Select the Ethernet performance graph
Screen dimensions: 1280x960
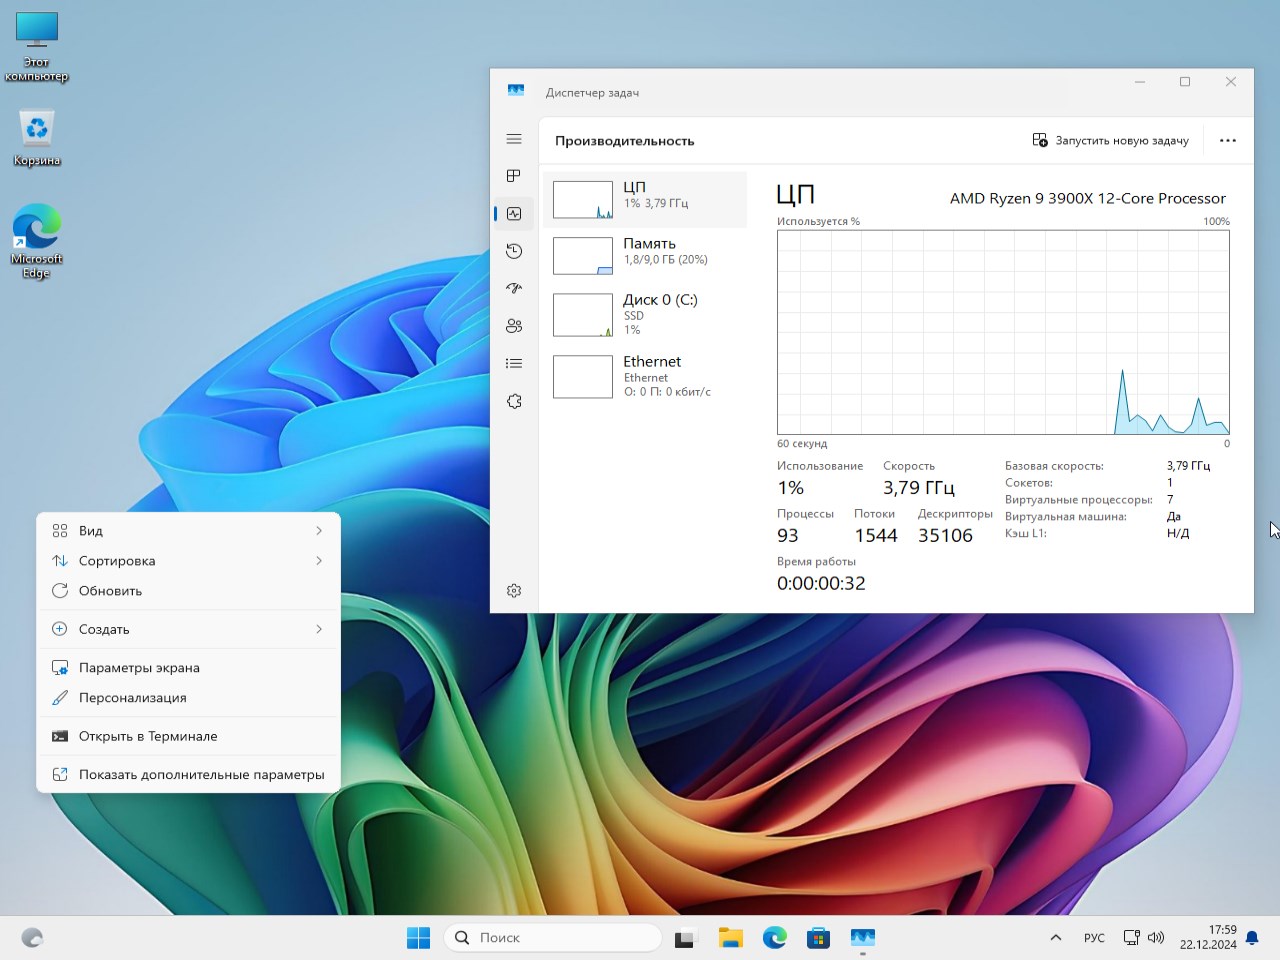645,376
